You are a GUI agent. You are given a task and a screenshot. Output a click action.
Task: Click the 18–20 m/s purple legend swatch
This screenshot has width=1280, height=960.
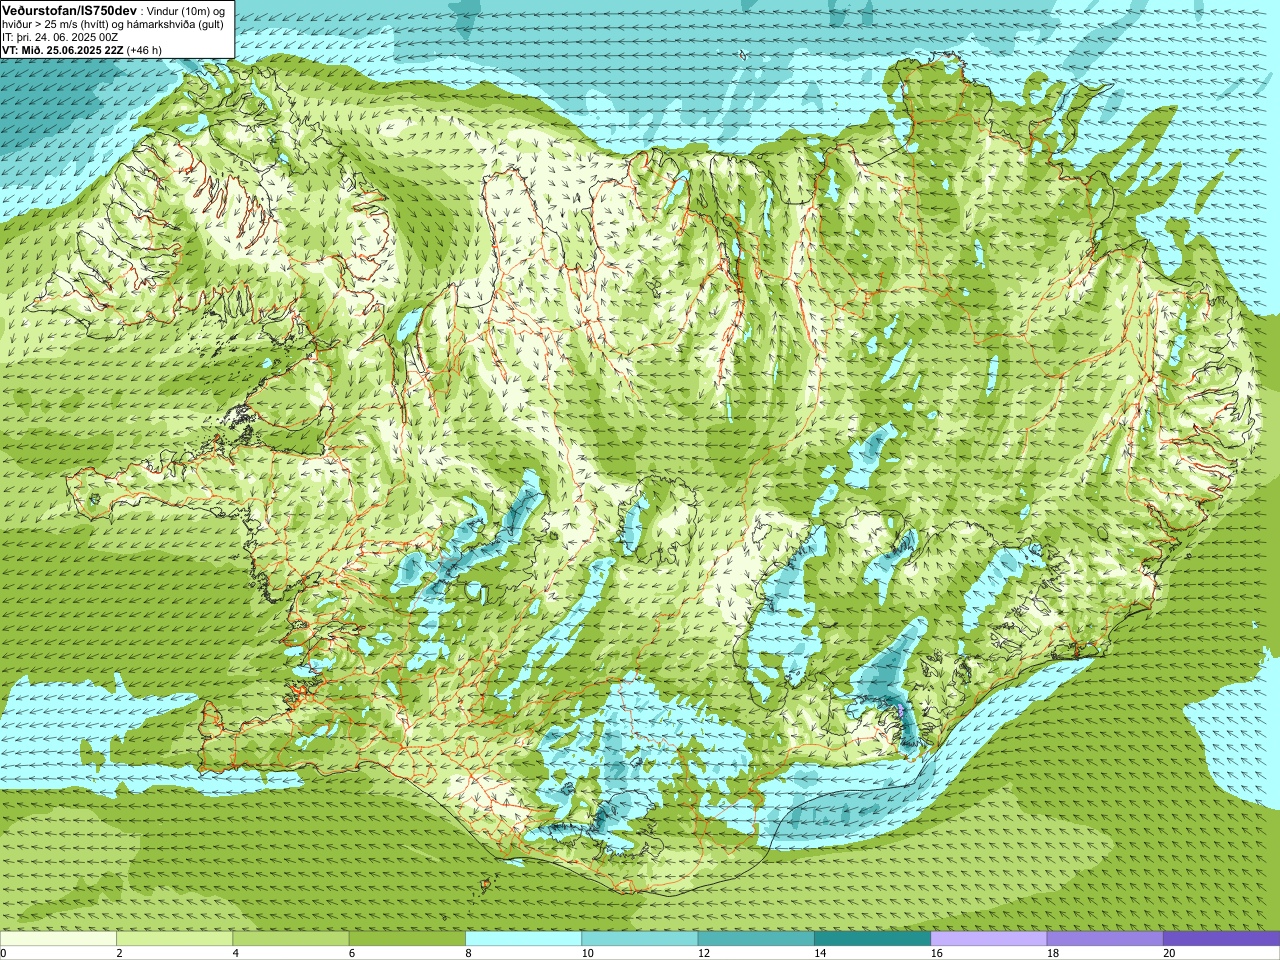[x=1105, y=939]
